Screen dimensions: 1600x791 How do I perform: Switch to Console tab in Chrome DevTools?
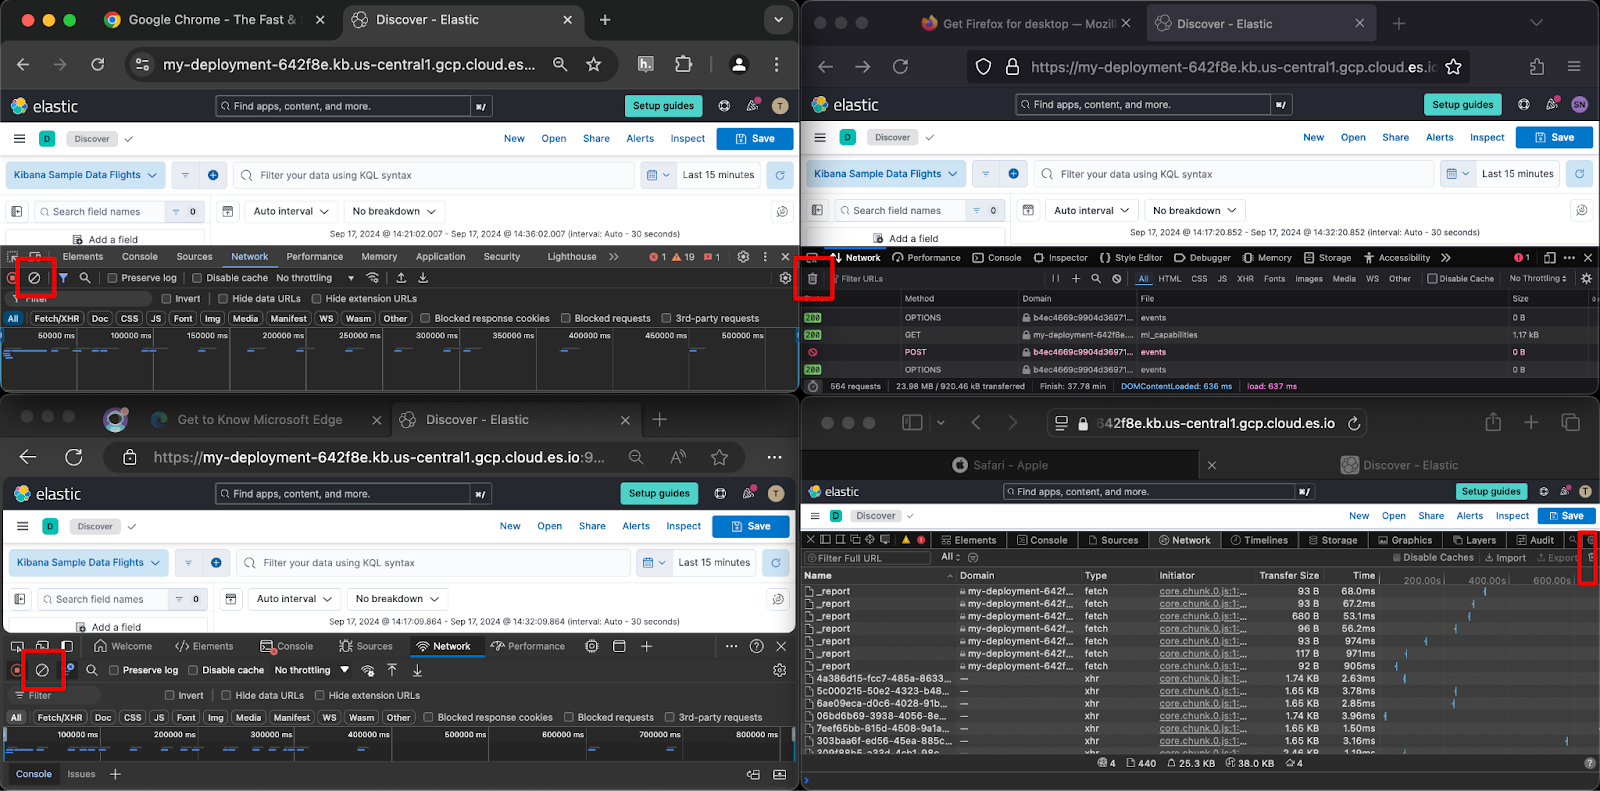tap(140, 257)
